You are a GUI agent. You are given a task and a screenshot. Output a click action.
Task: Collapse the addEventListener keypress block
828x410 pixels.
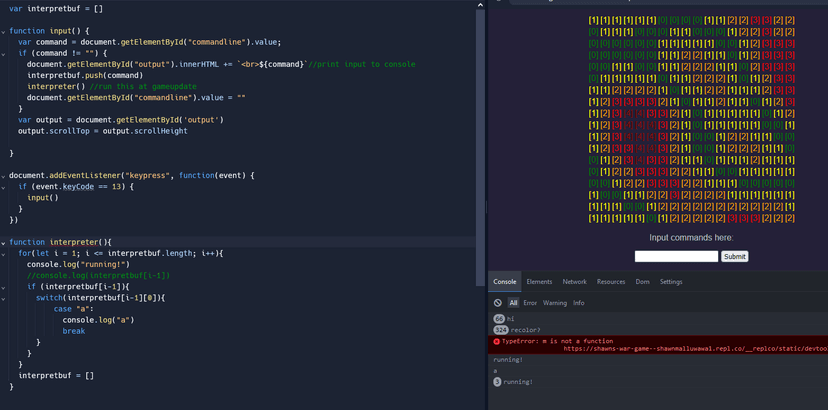pos(4,176)
